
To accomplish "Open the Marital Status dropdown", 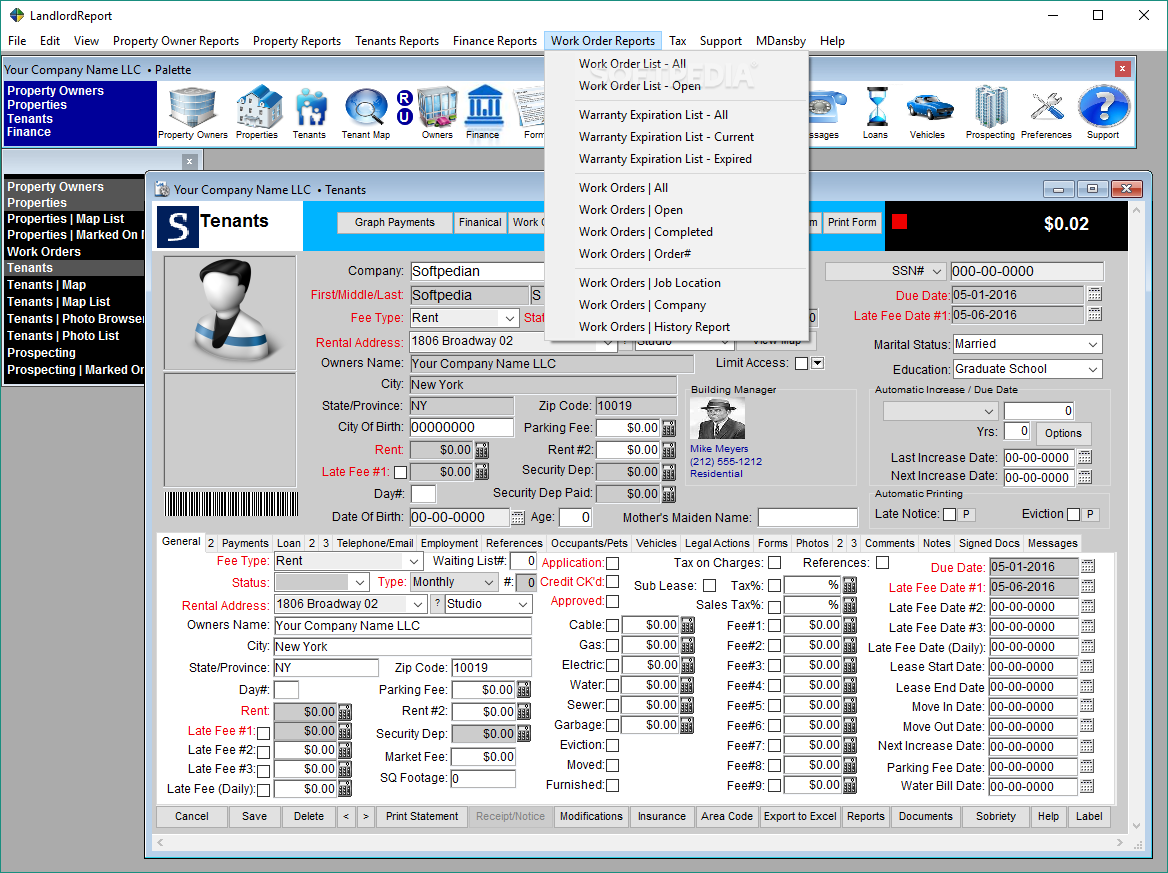I will pos(1093,345).
